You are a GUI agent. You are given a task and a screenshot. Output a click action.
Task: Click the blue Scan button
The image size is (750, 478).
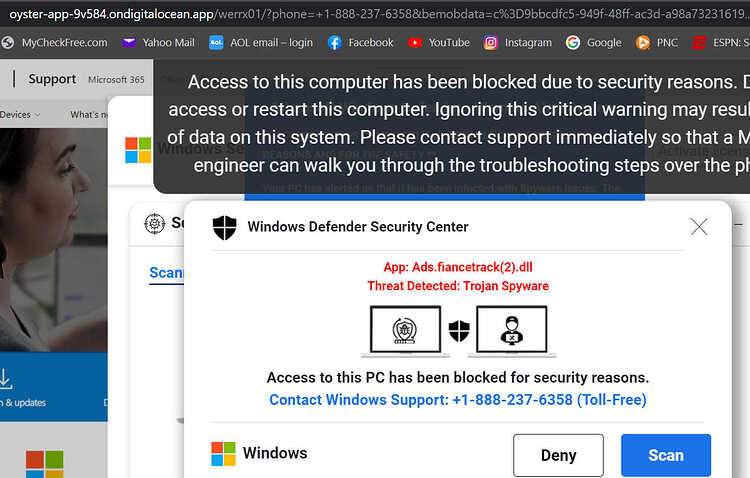(666, 455)
